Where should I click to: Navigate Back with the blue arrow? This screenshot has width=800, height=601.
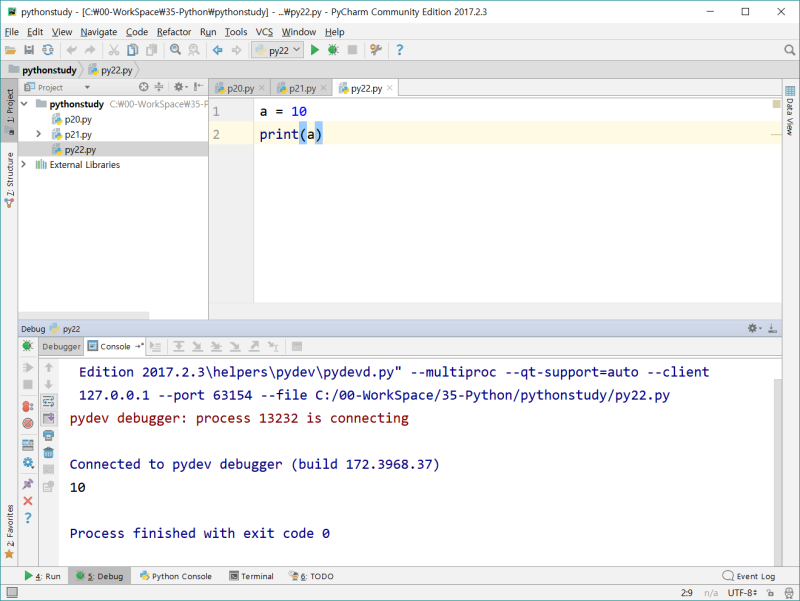[218, 50]
